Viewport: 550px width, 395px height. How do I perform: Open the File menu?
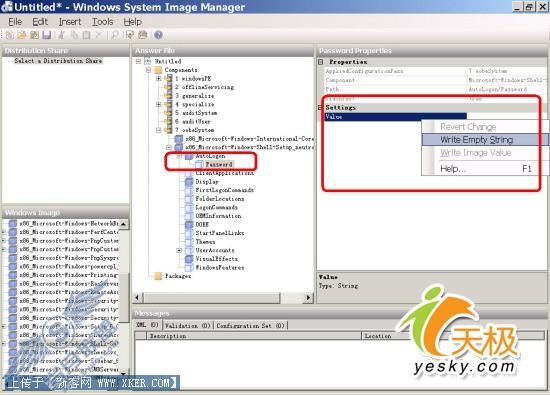[15, 22]
